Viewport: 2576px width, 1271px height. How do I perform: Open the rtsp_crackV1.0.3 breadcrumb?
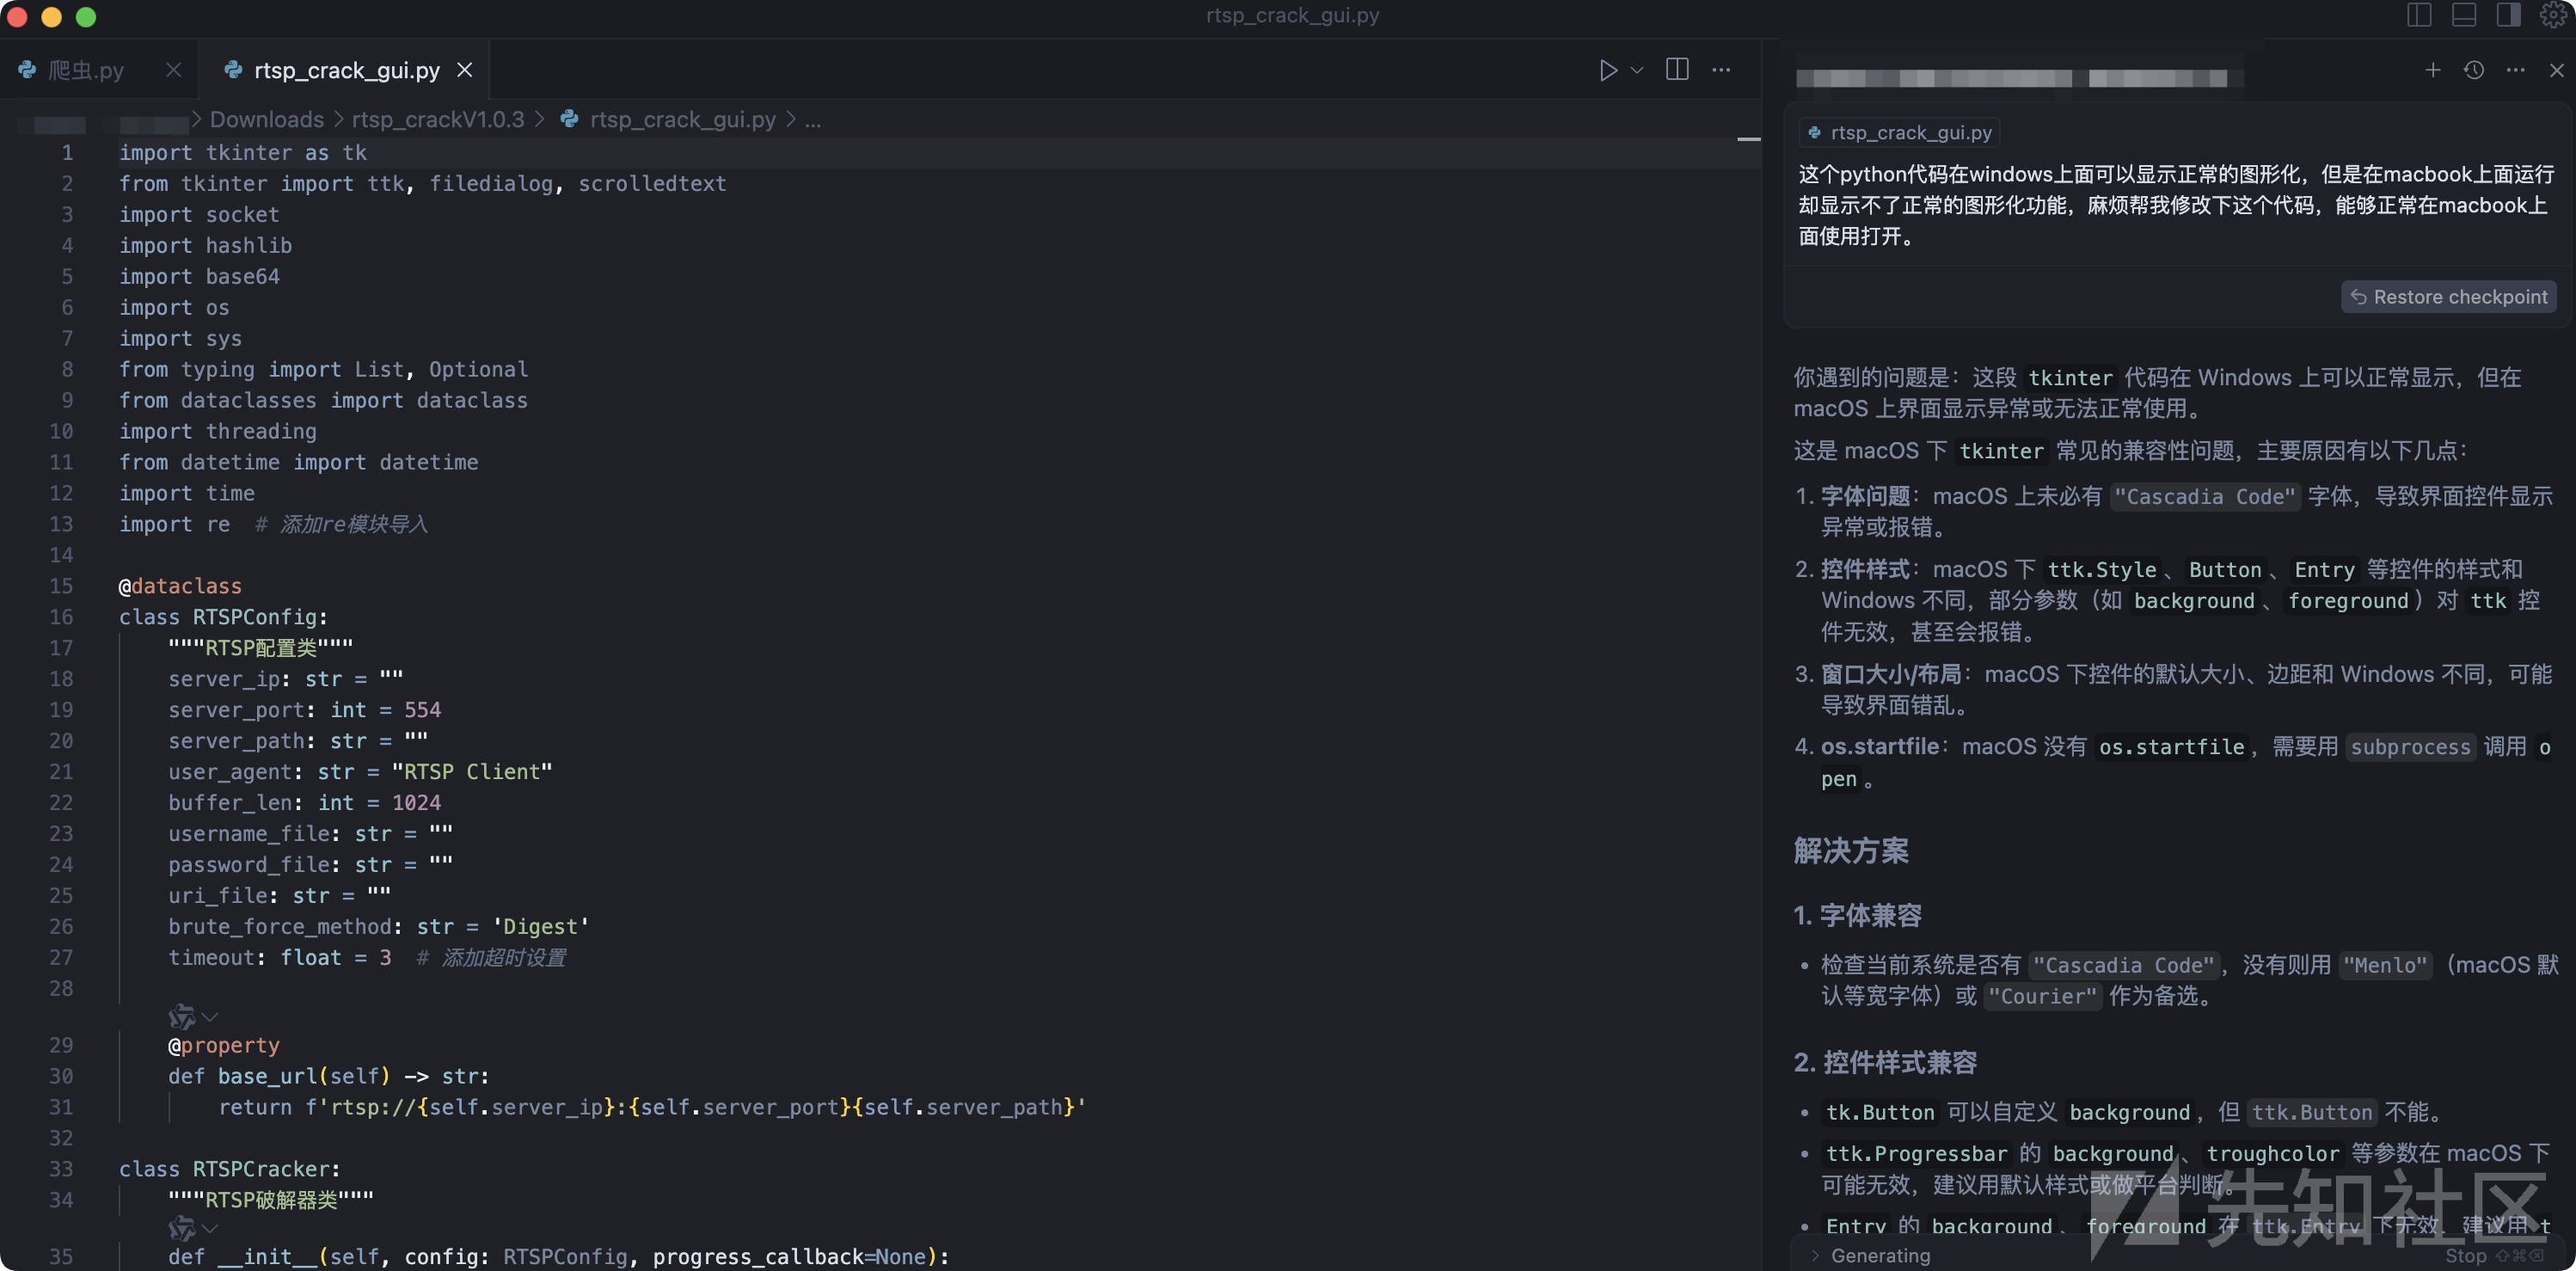[x=437, y=120]
